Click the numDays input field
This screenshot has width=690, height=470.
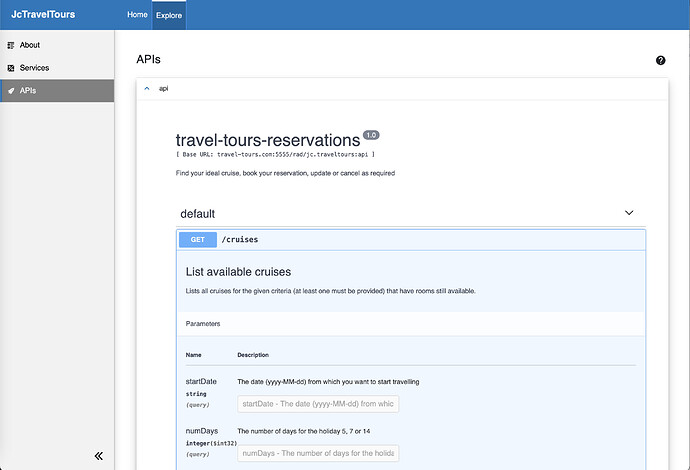[318, 453]
